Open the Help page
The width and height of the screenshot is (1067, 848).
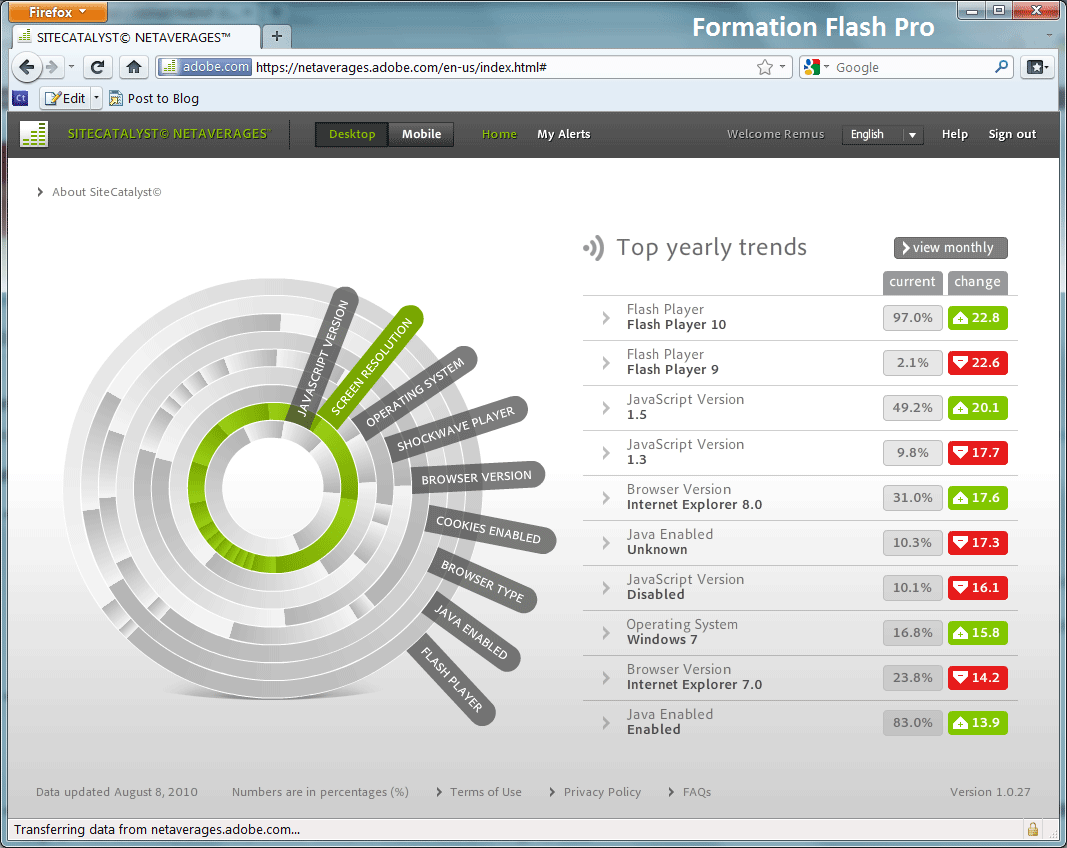(x=954, y=134)
